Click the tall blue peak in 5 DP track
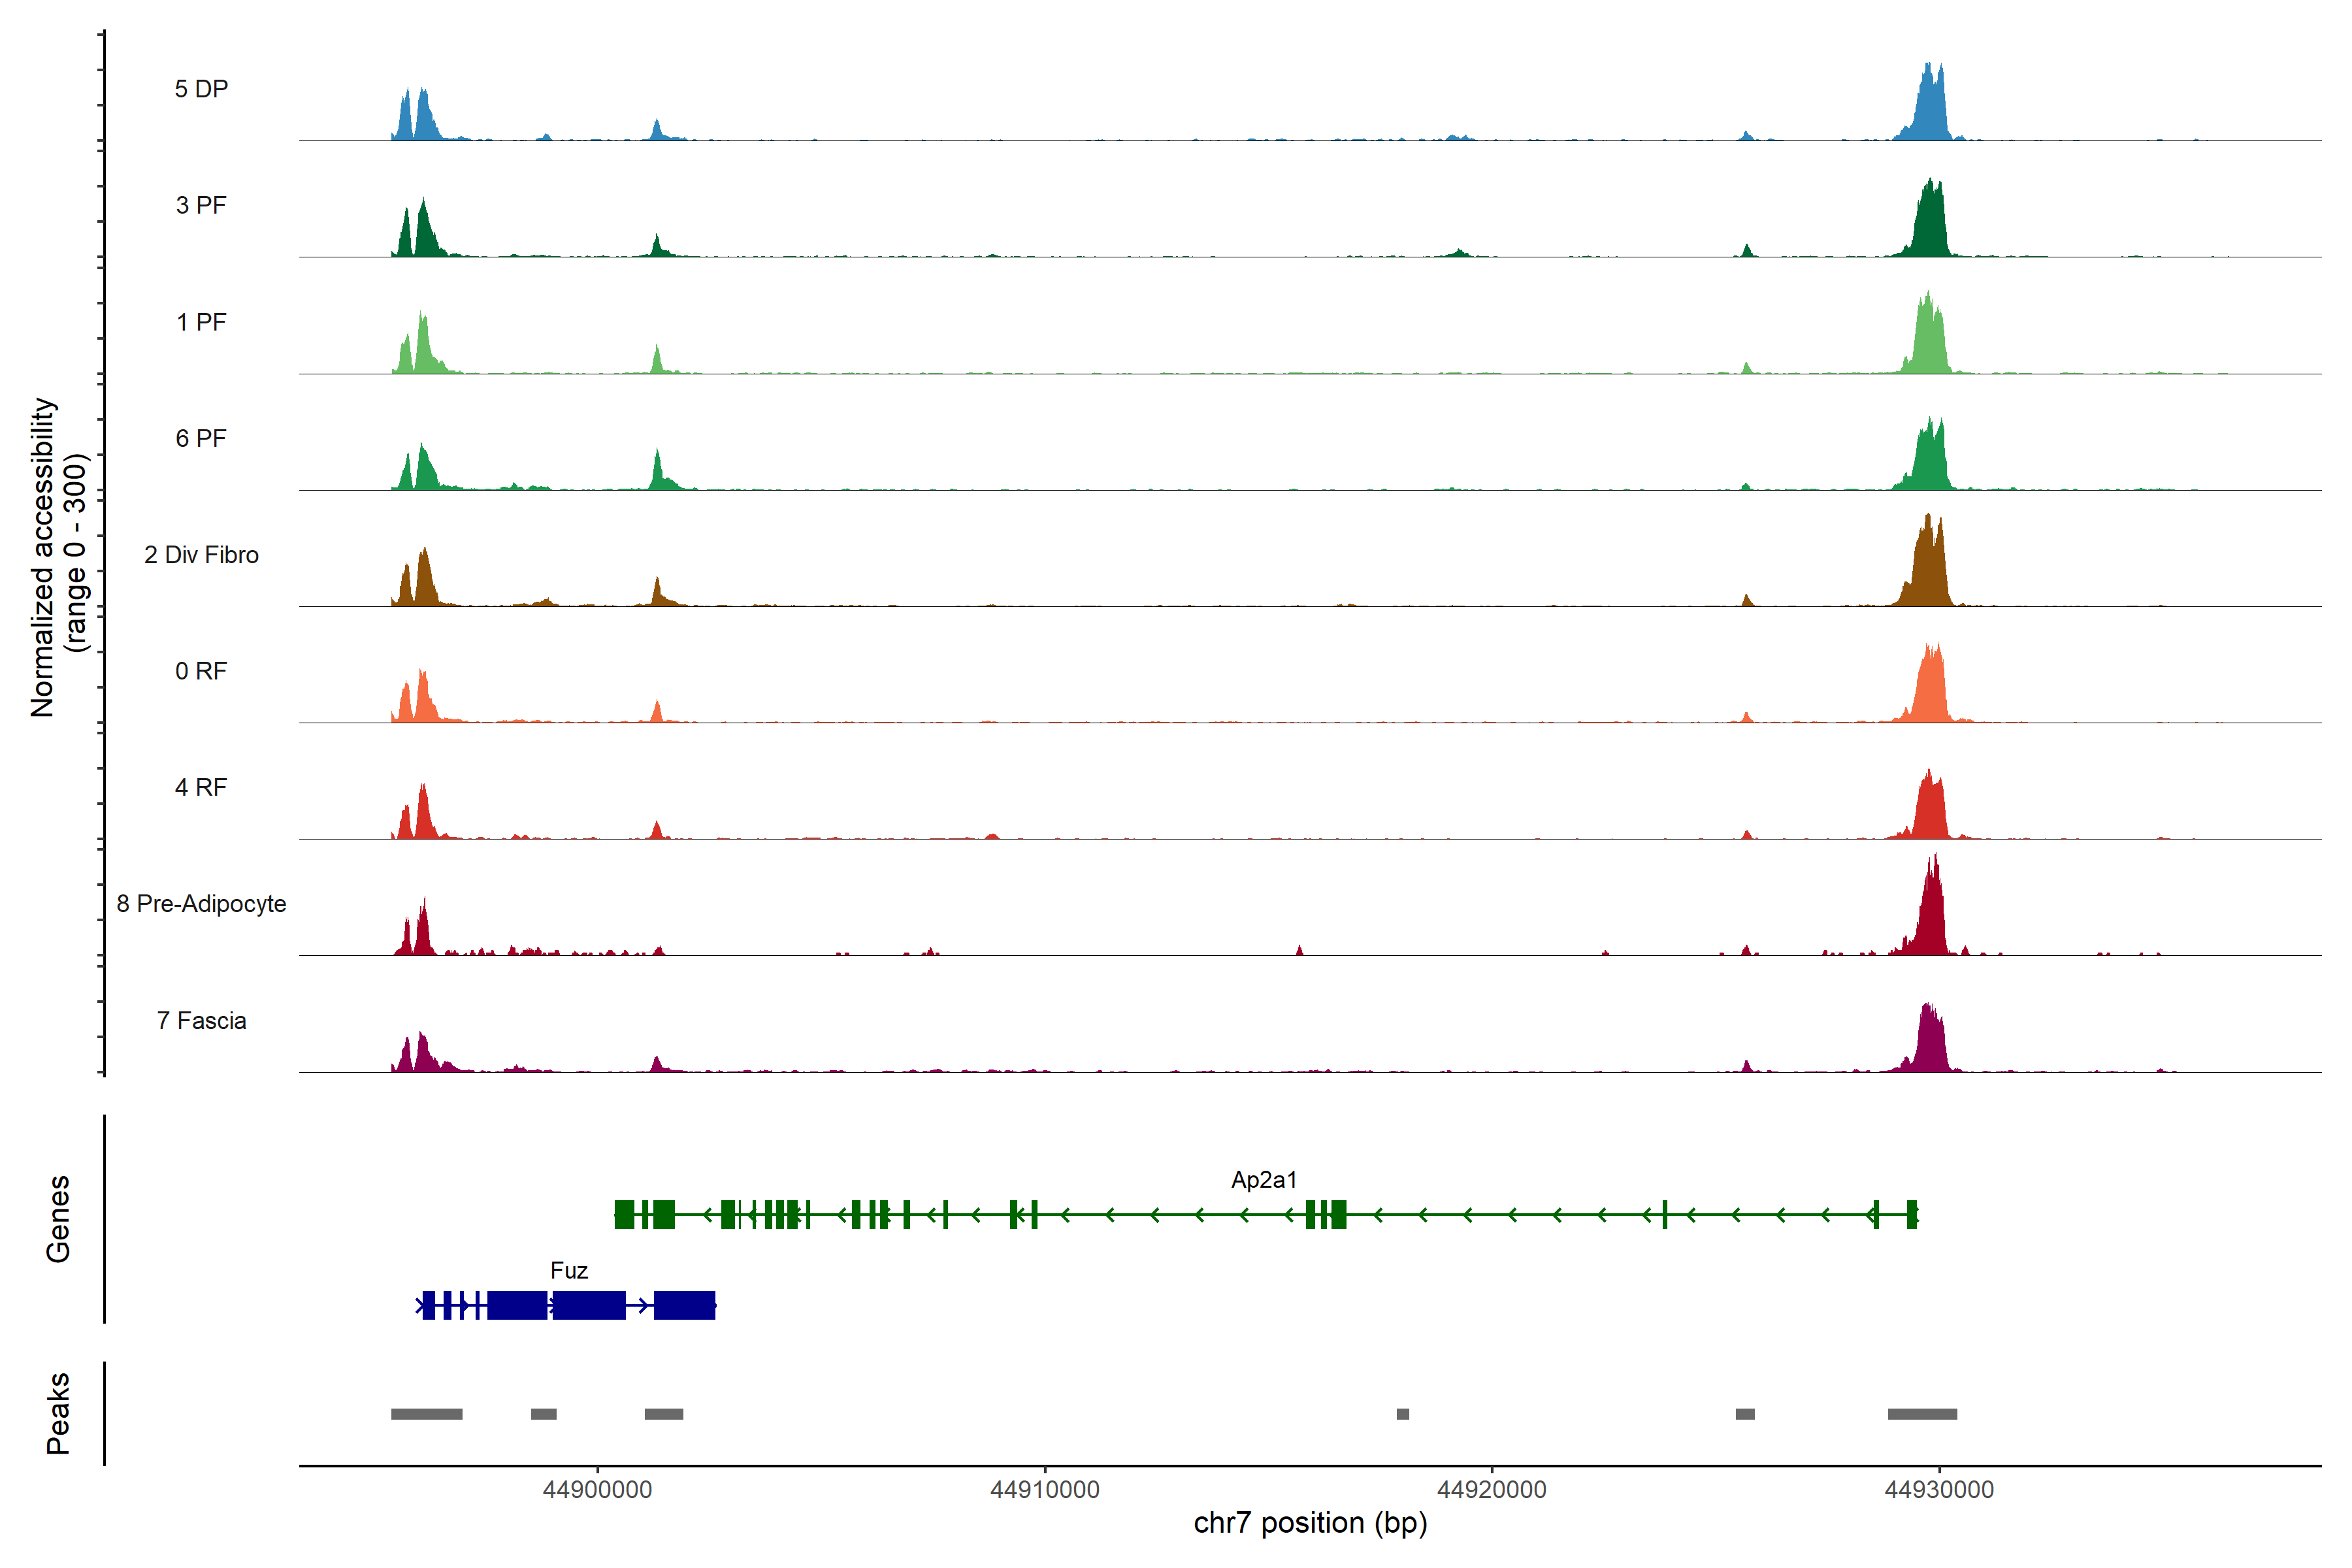This screenshot has width=2352, height=1568. [x=1931, y=110]
